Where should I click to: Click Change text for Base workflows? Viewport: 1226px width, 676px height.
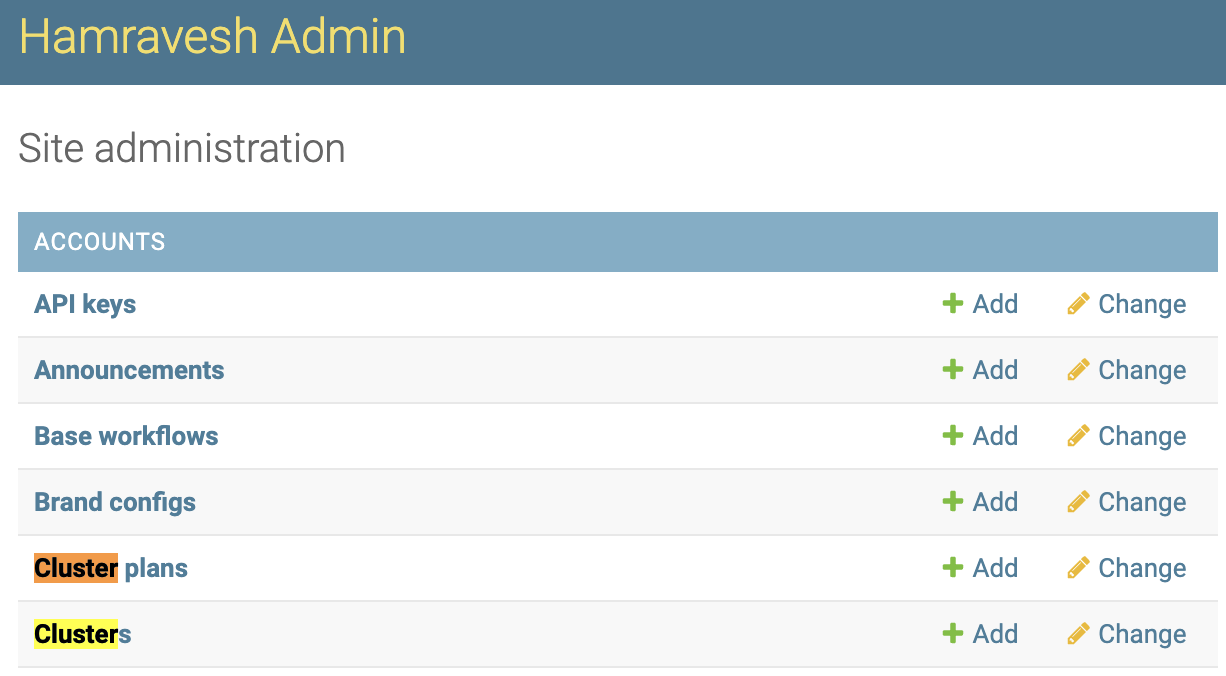[1142, 436]
